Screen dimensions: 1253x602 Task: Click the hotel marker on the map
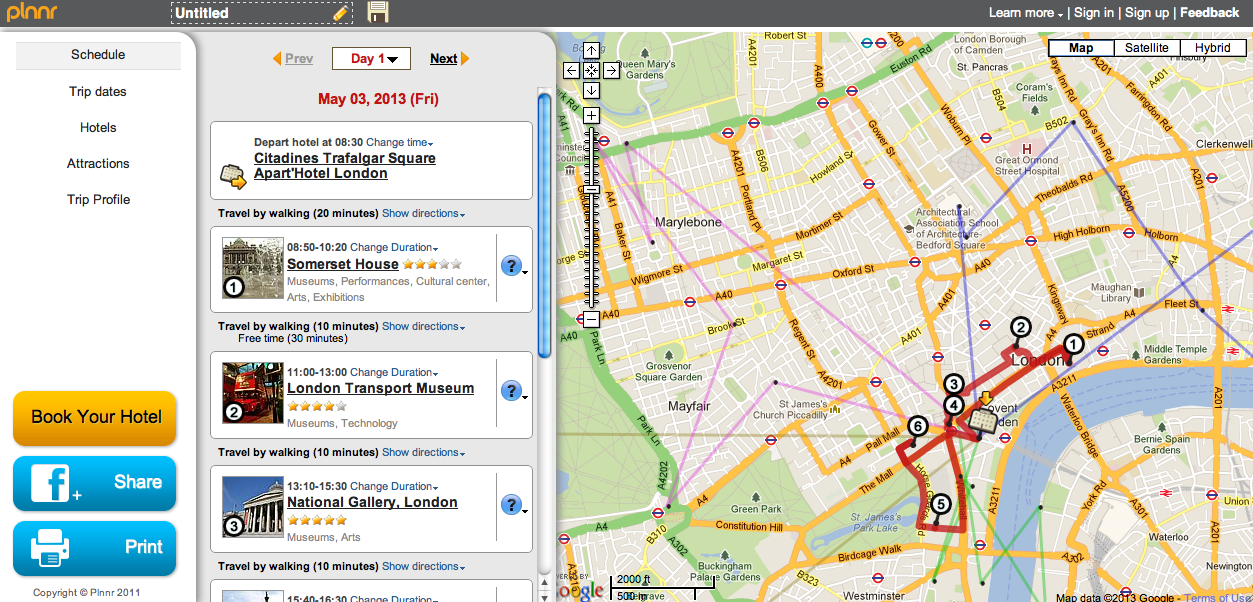pos(983,421)
